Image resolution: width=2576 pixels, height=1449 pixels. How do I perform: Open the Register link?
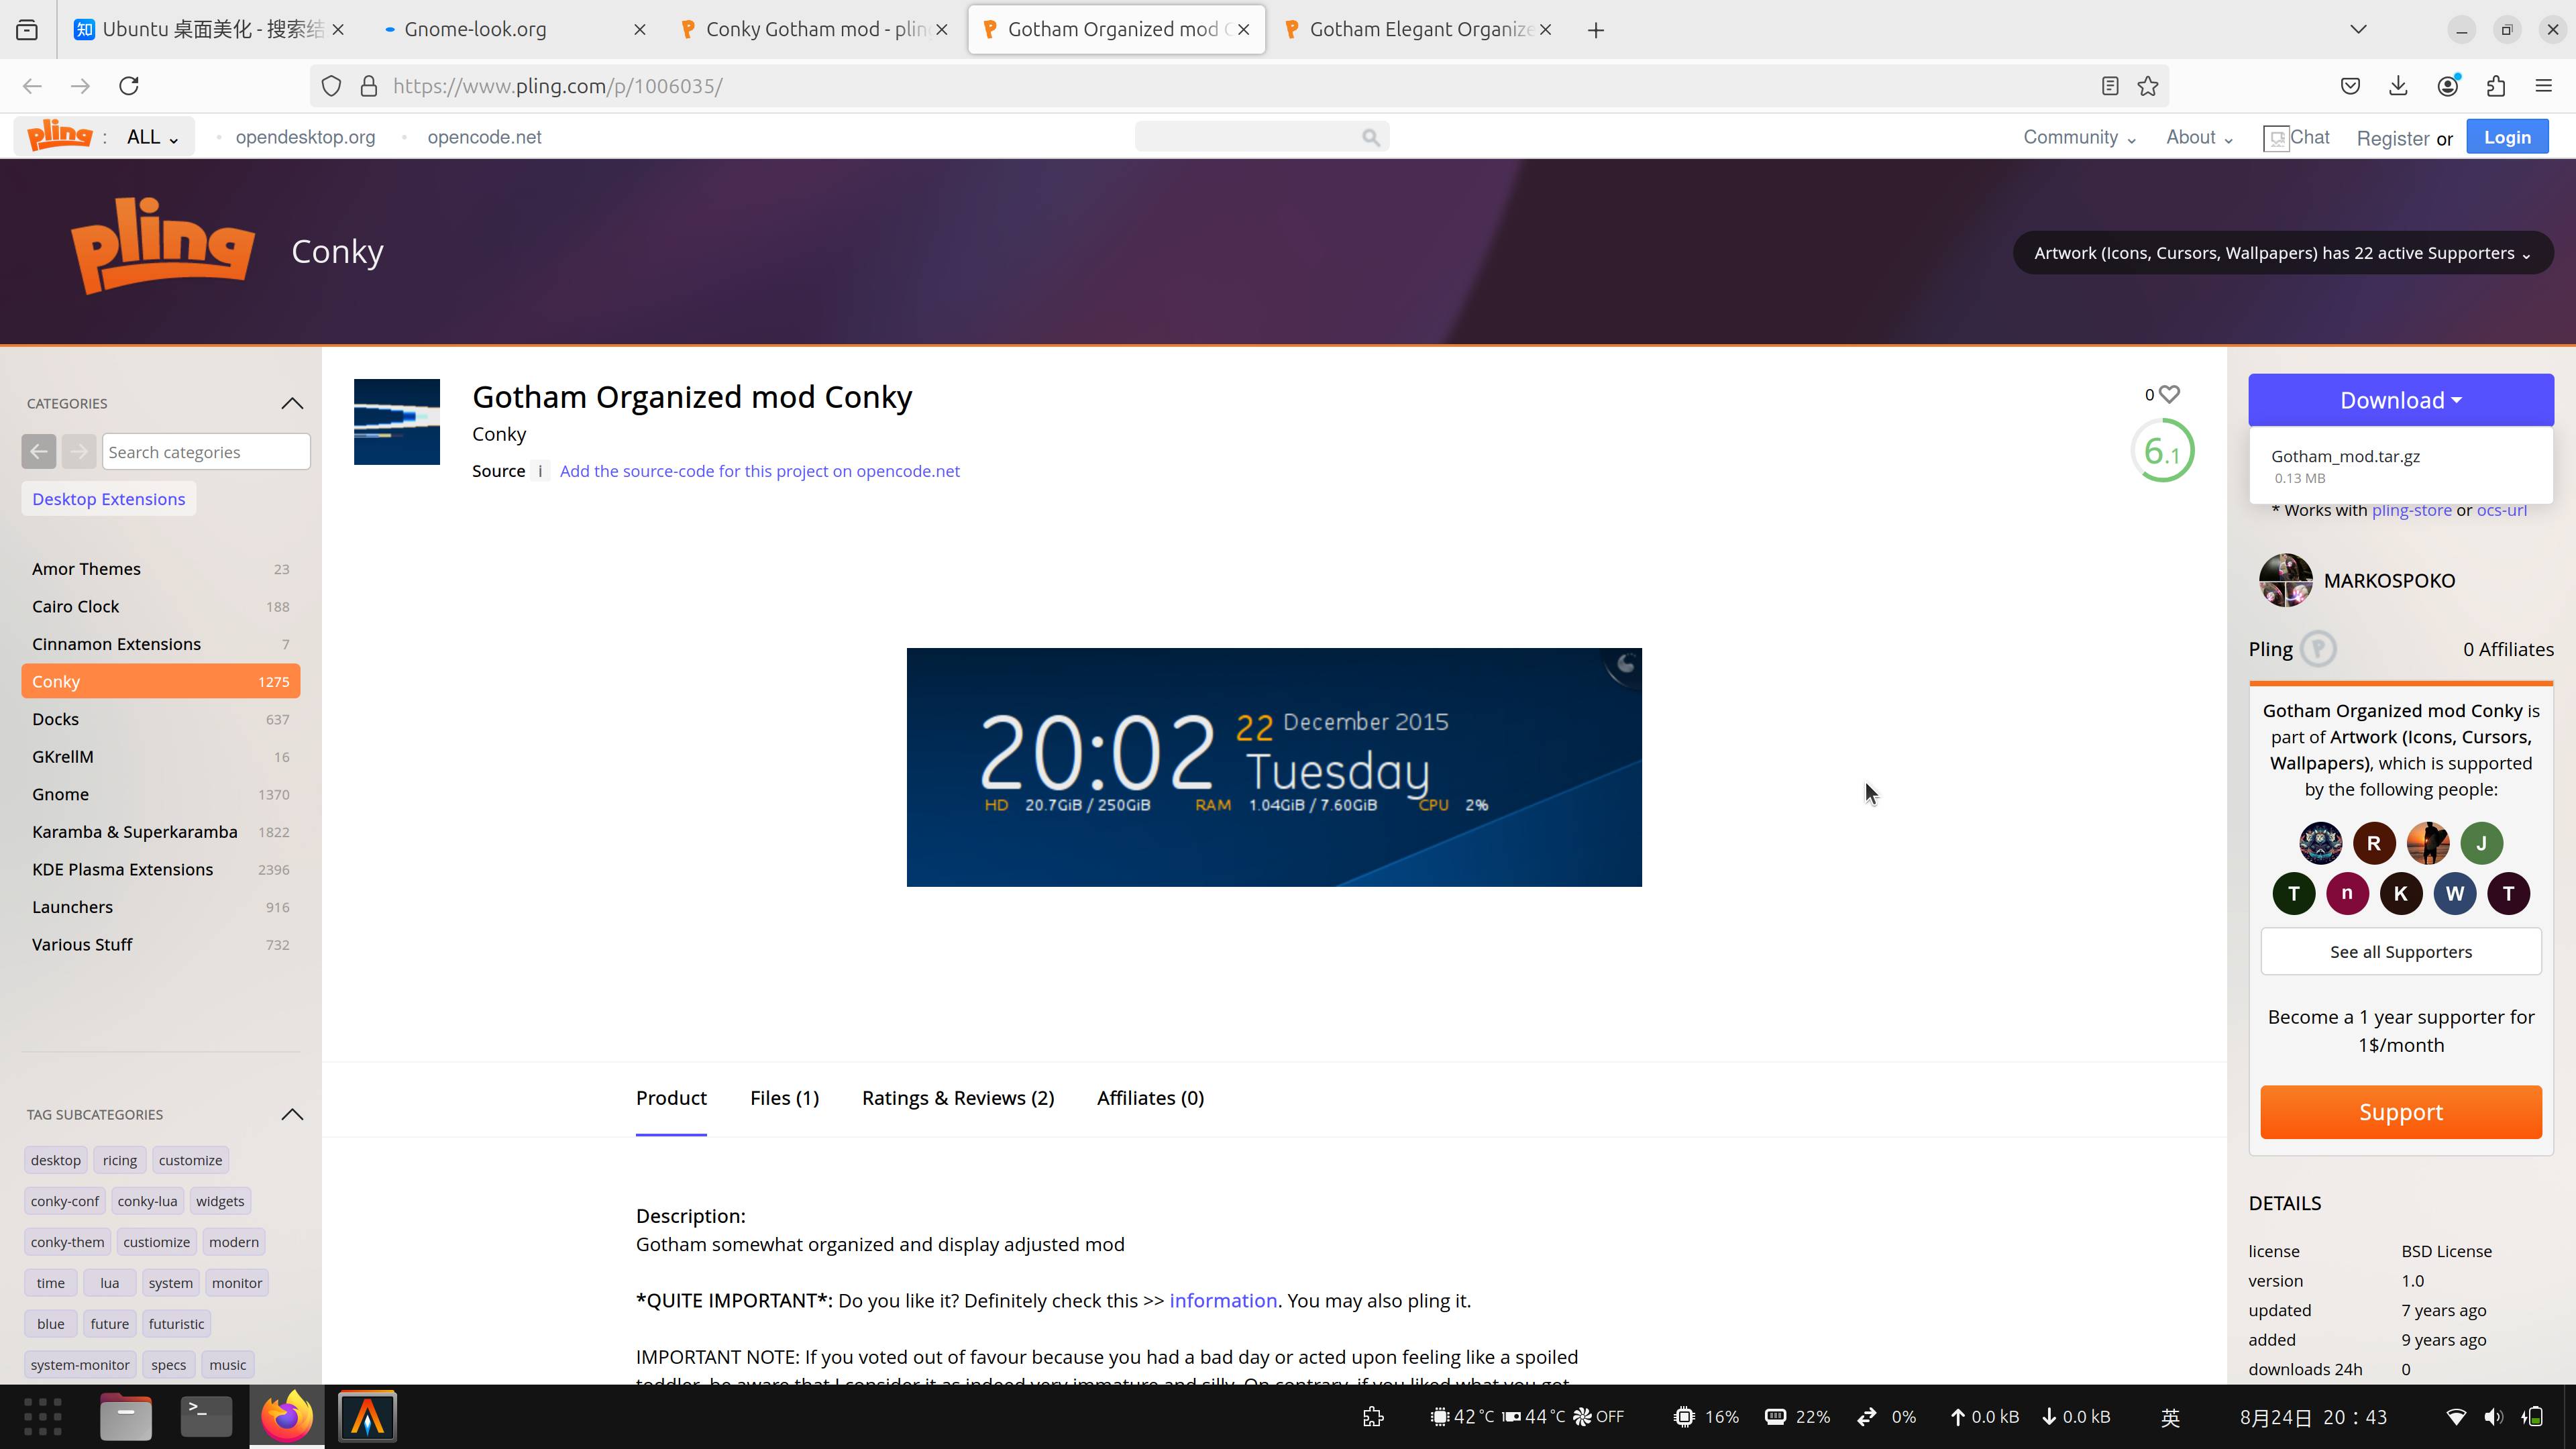coord(2392,138)
